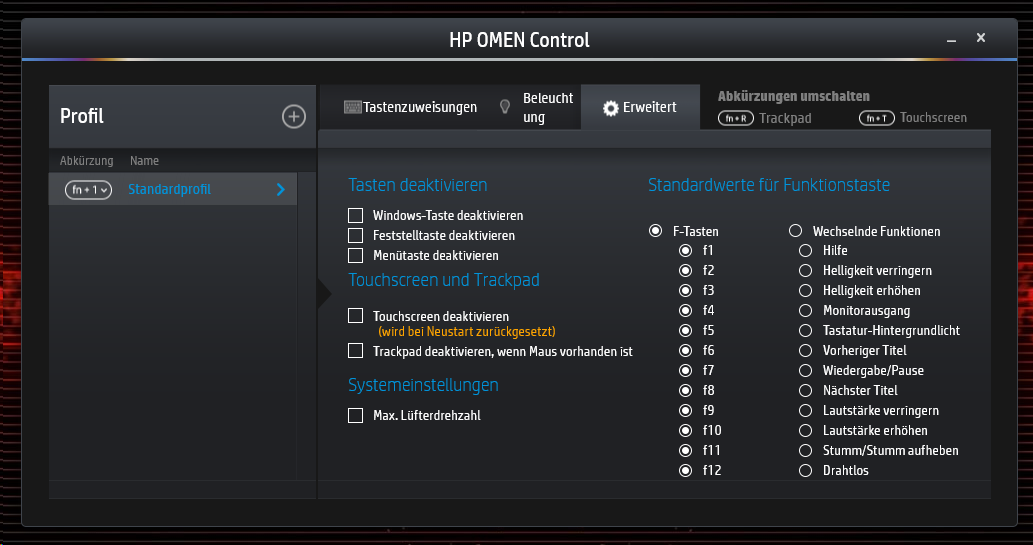Select the f10 radio button
Screen dimensions: 1033x545
[x=686, y=430]
